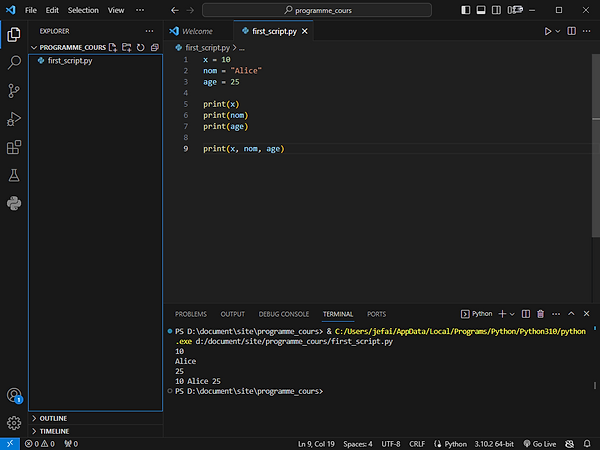
Task: Open the Testing flask view
Action: click(x=14, y=176)
